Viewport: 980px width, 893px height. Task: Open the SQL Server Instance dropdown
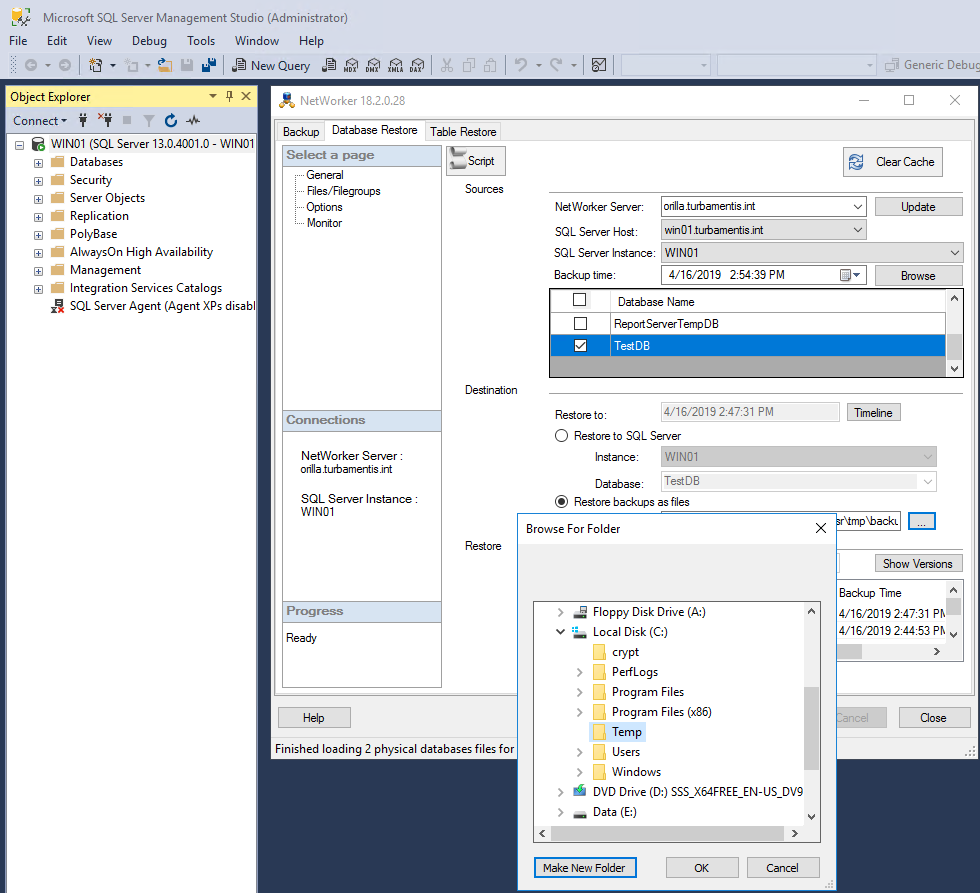tap(955, 253)
